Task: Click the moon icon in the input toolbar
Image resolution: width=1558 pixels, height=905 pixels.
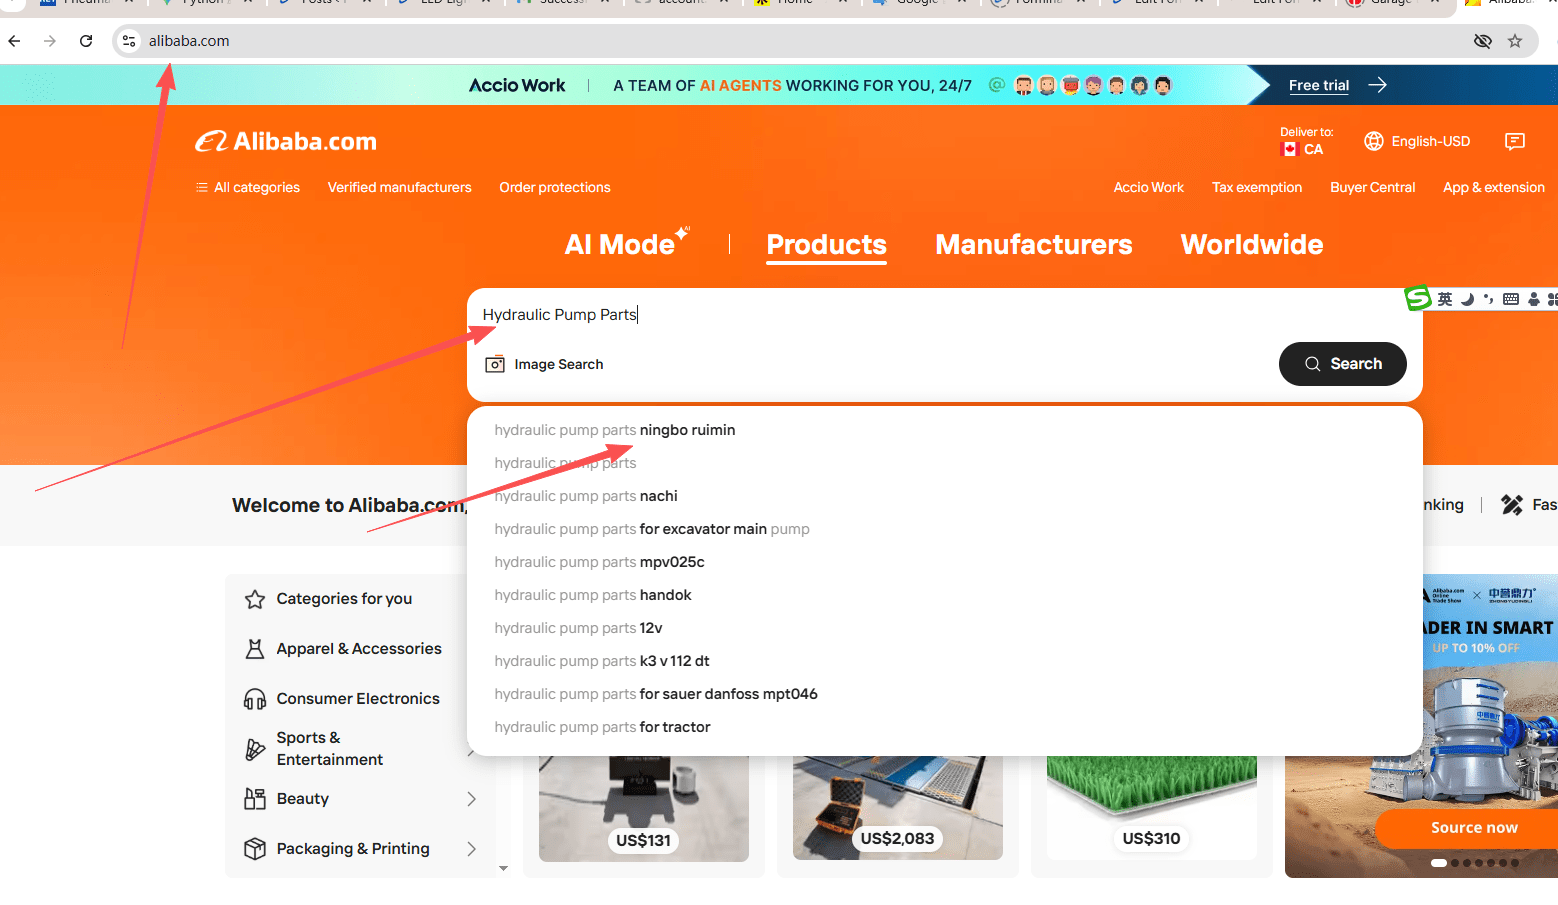Action: (1467, 299)
